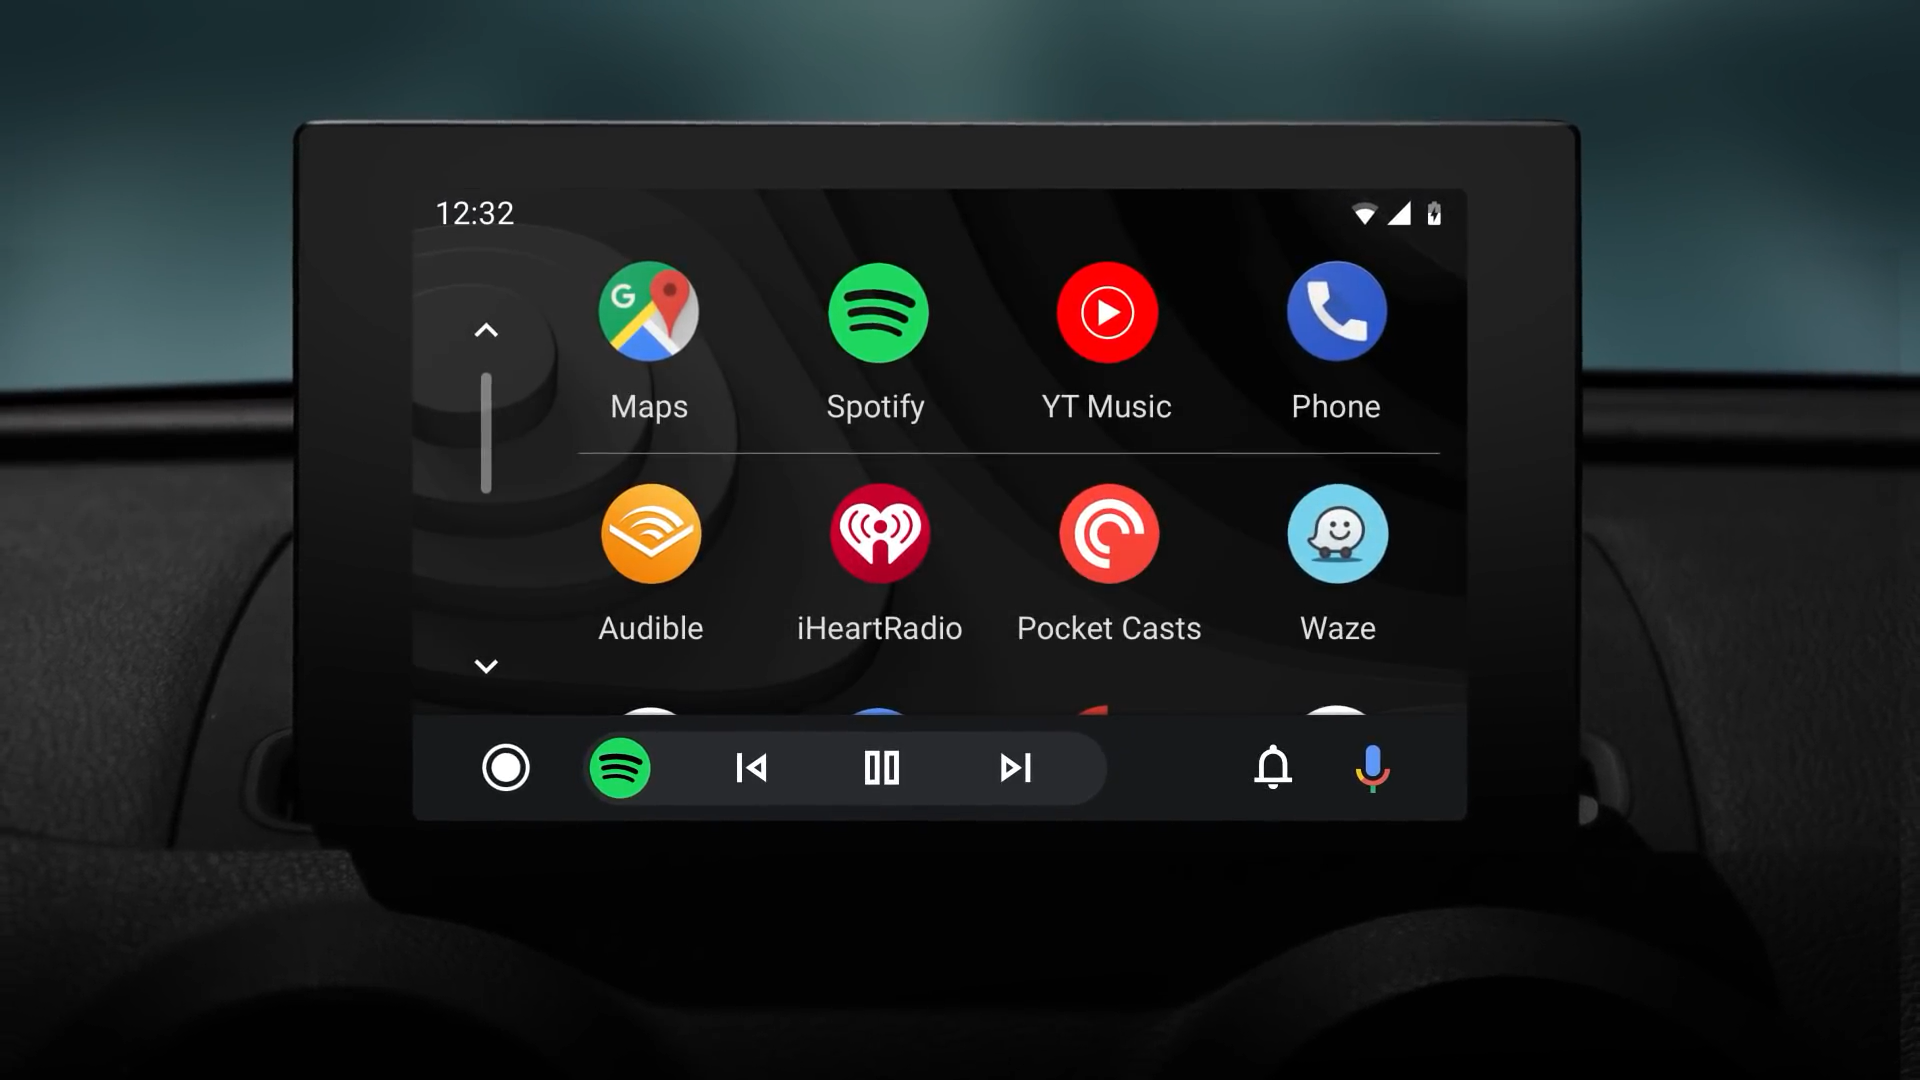Toggle Spotify in taskbar

pyautogui.click(x=618, y=767)
